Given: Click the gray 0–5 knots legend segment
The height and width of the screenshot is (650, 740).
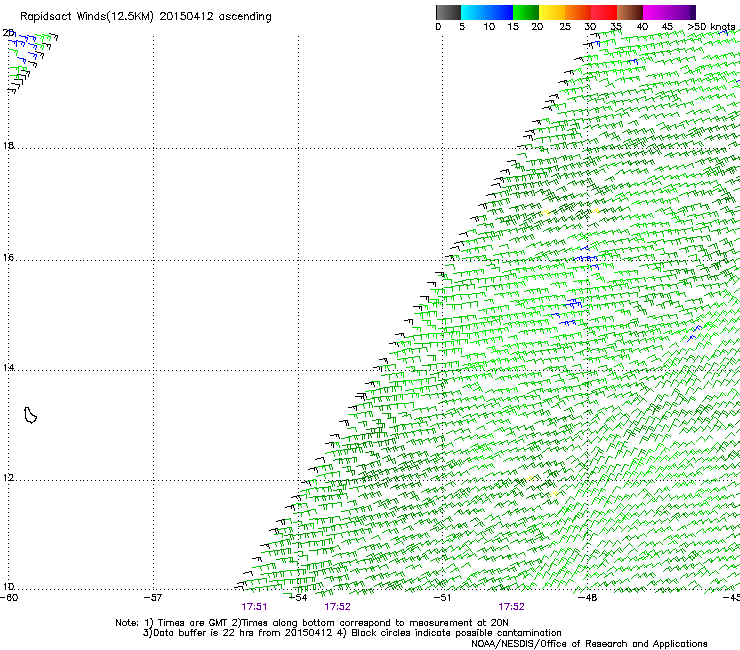Looking at the screenshot, I should pyautogui.click(x=448, y=12).
